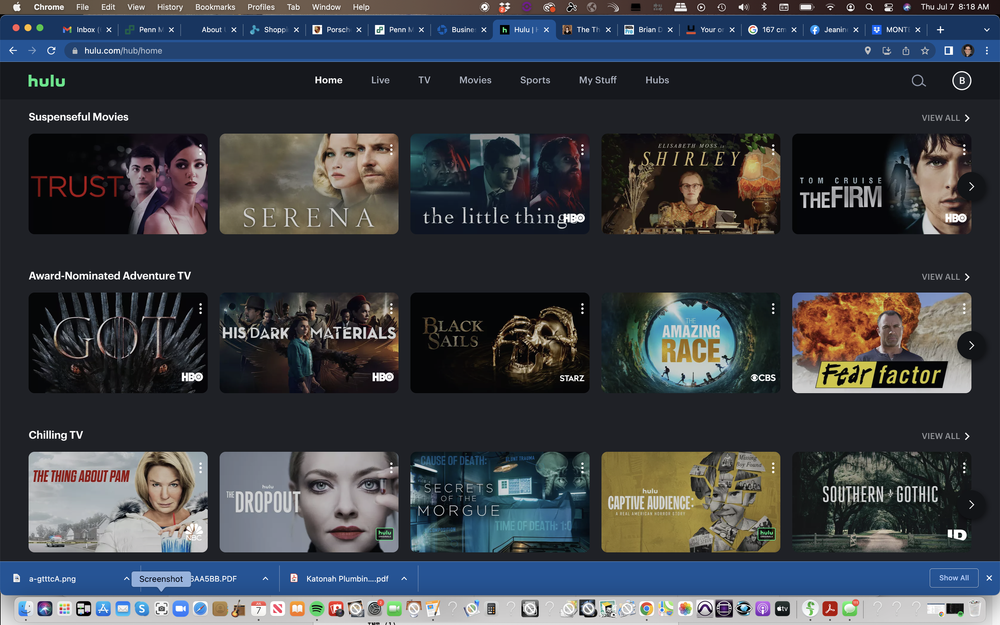Viewport: 1000px width, 625px height.
Task: Open the Fear Factor thumbnail
Action: click(881, 342)
